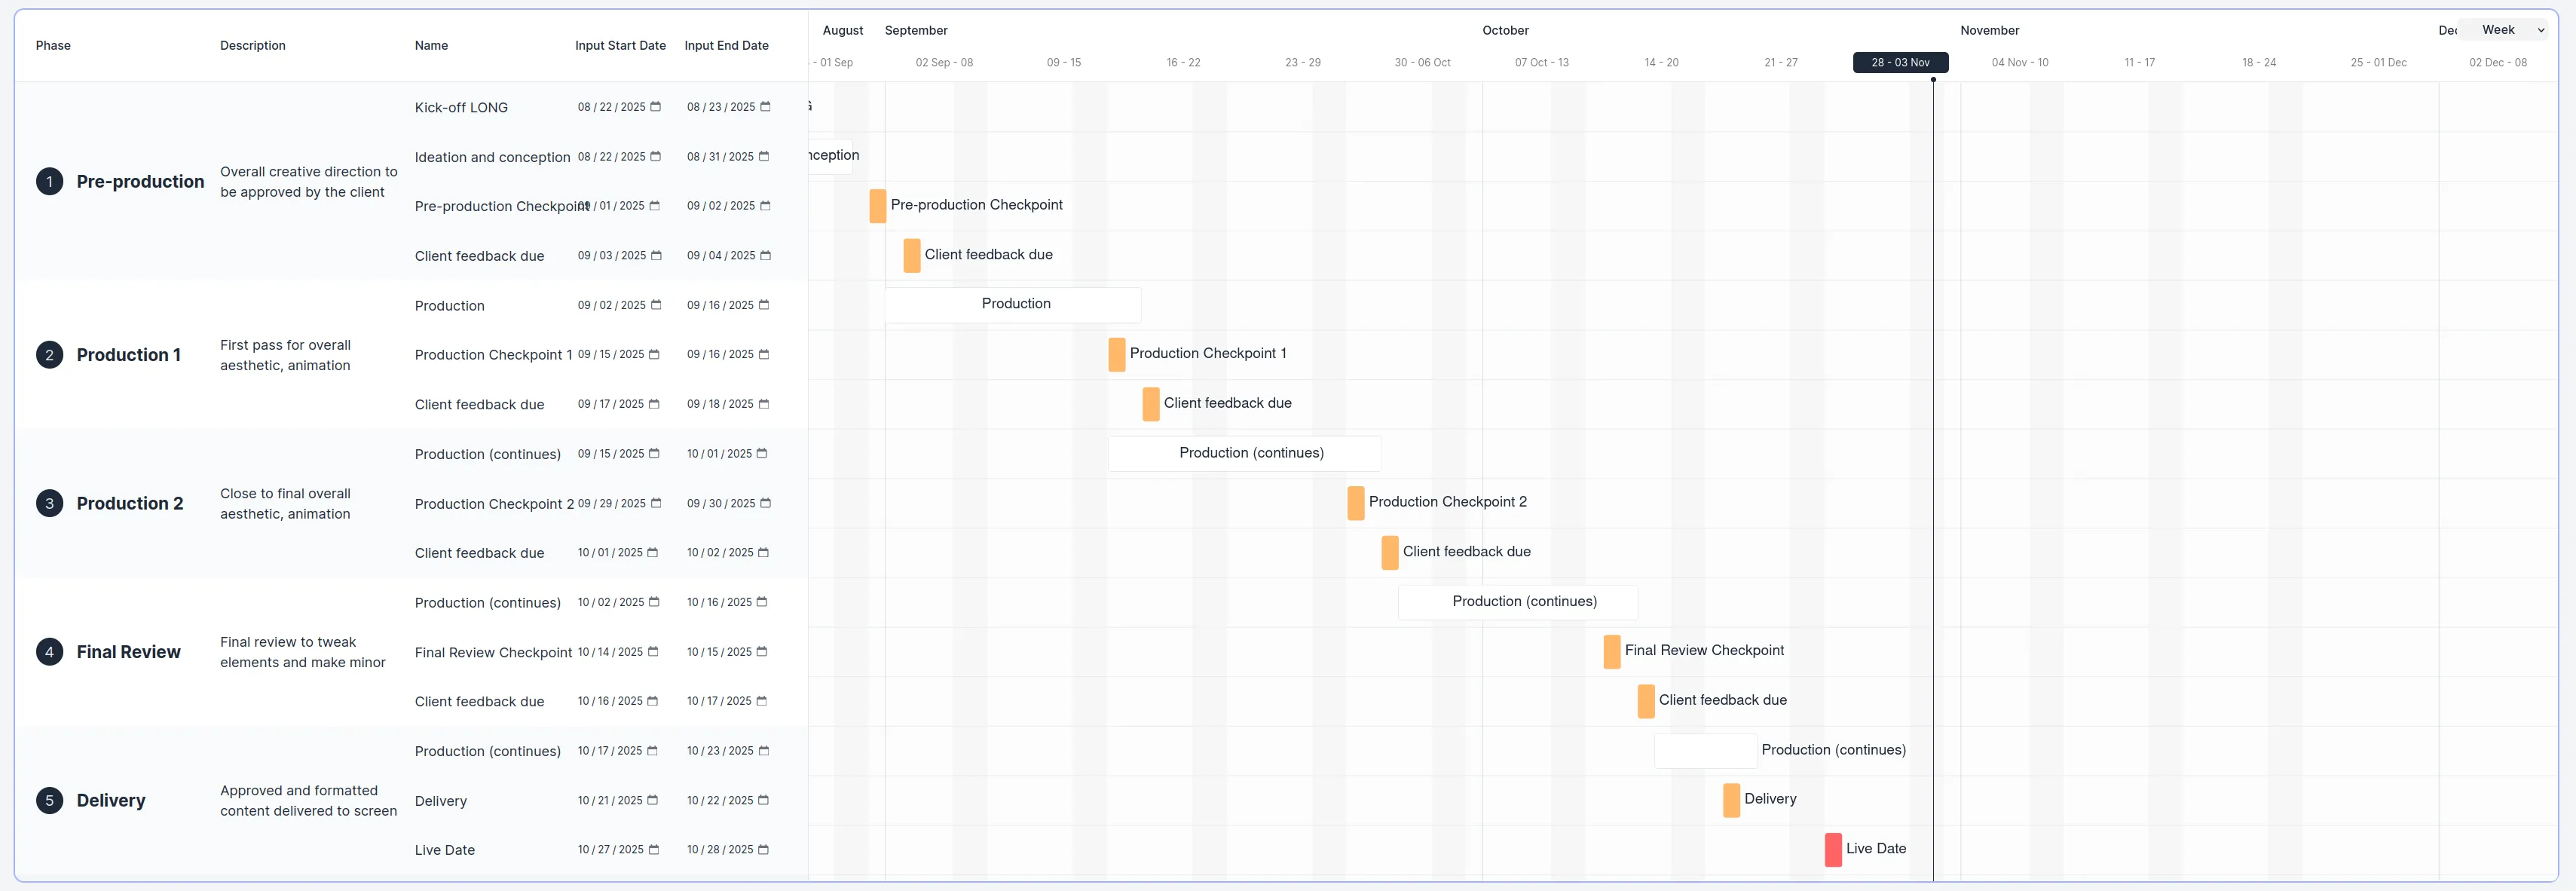
Task: Click calendar icon beside Final Review Checkpoint start date
Action: click(655, 651)
